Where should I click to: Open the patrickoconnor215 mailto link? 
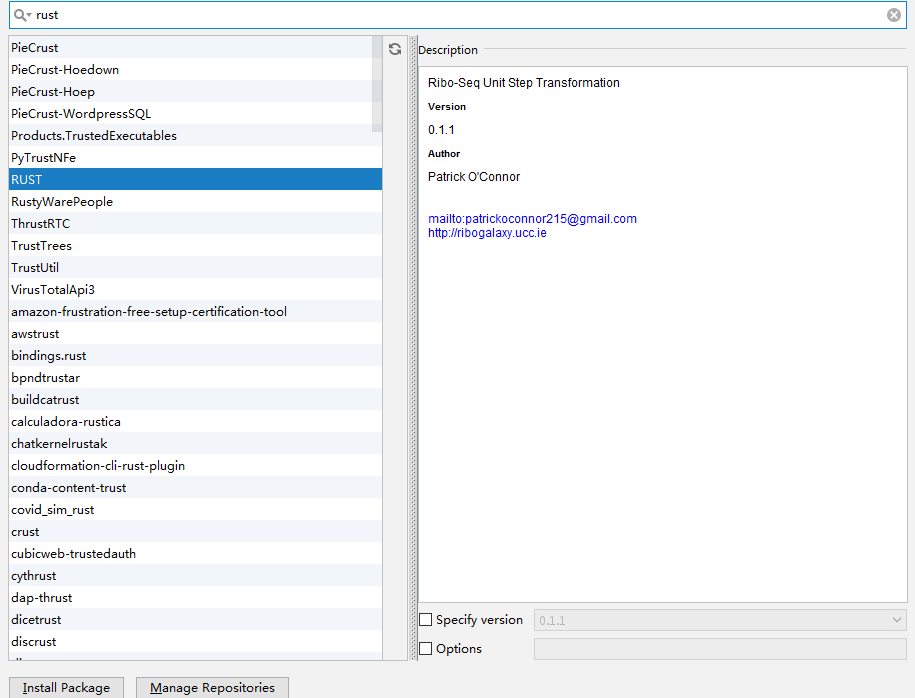(532, 219)
